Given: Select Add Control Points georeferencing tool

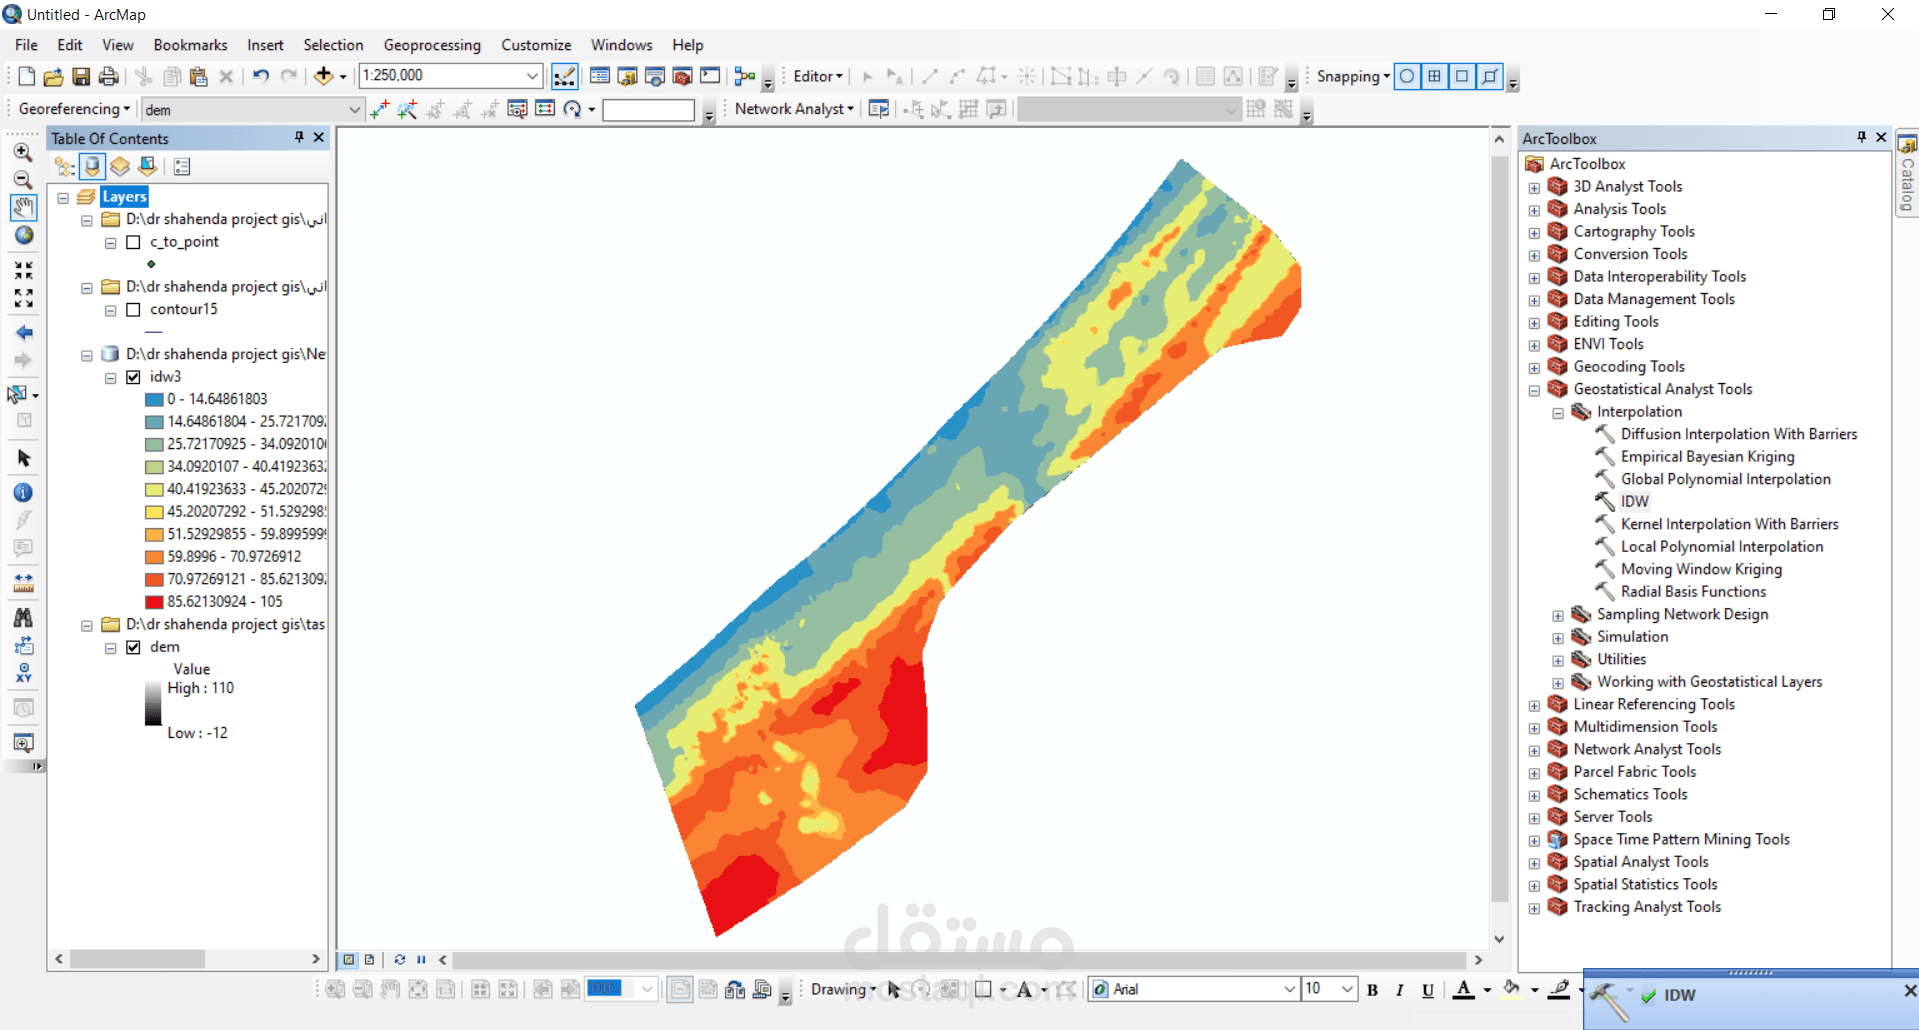Looking at the screenshot, I should 379,109.
